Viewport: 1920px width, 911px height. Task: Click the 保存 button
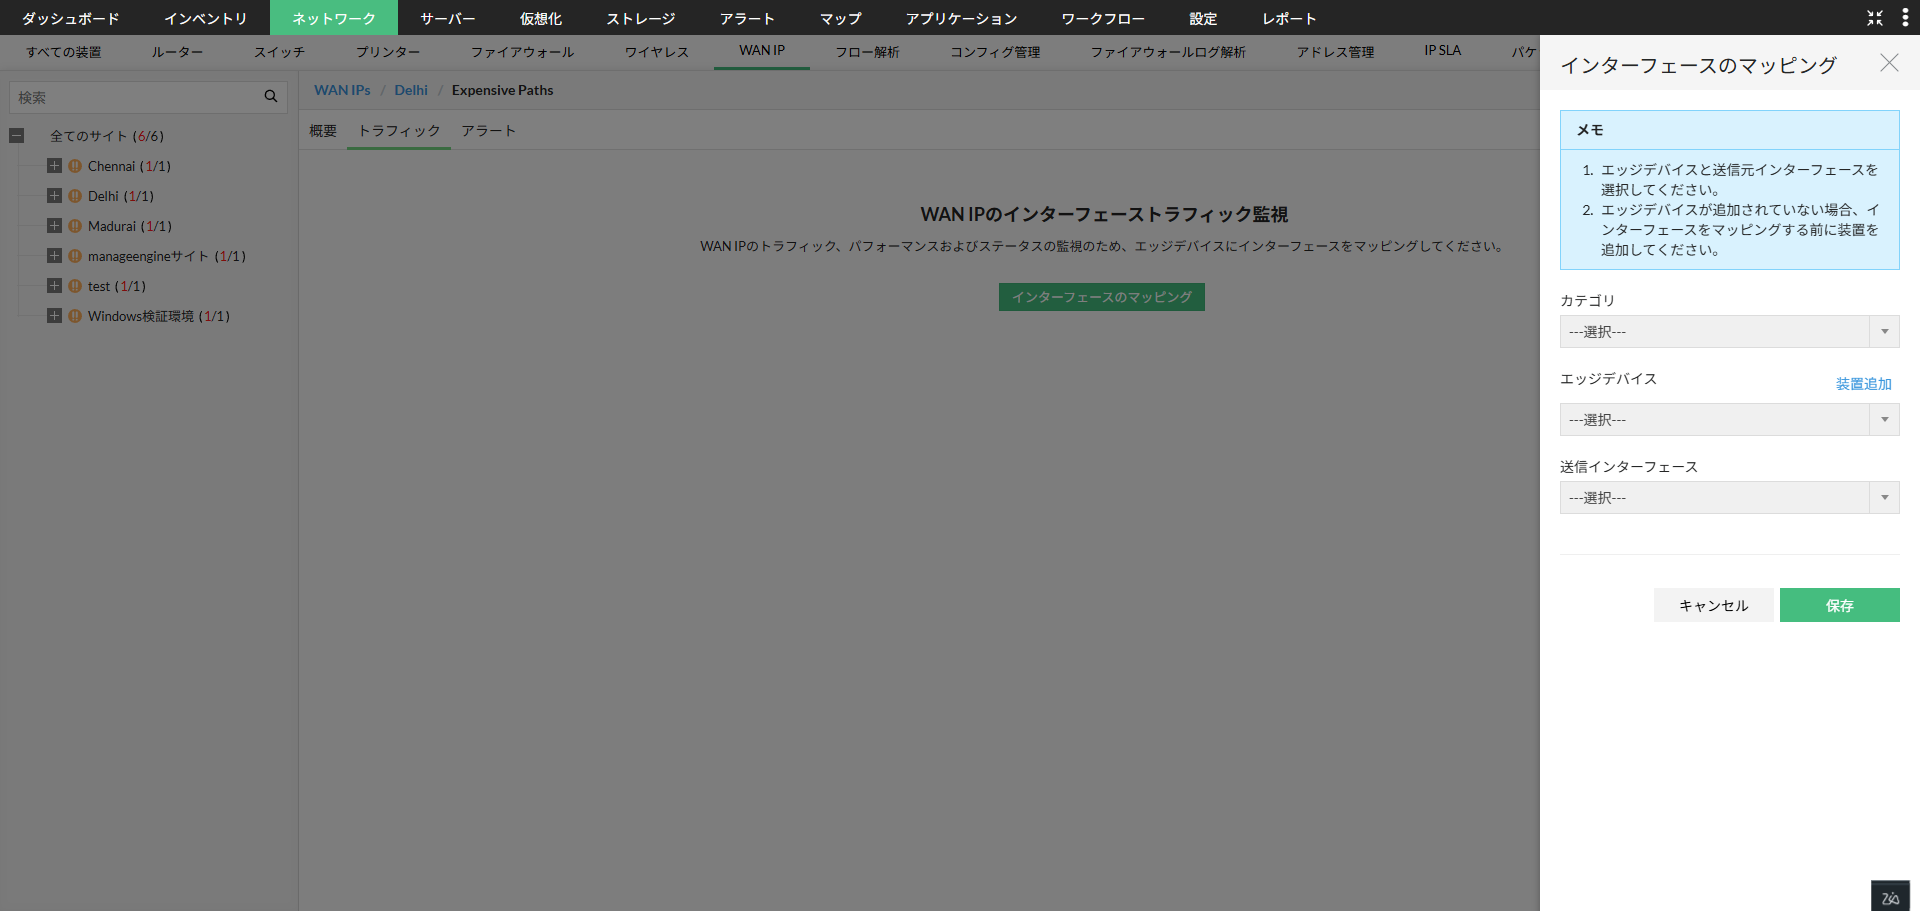click(1840, 605)
